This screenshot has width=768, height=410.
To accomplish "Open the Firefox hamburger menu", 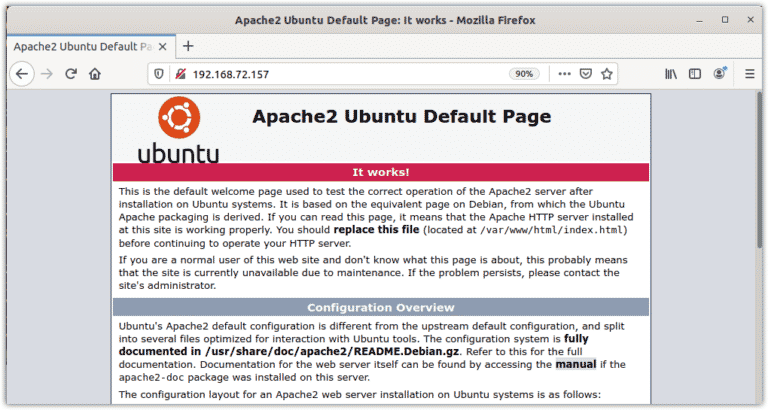I will (x=749, y=73).
